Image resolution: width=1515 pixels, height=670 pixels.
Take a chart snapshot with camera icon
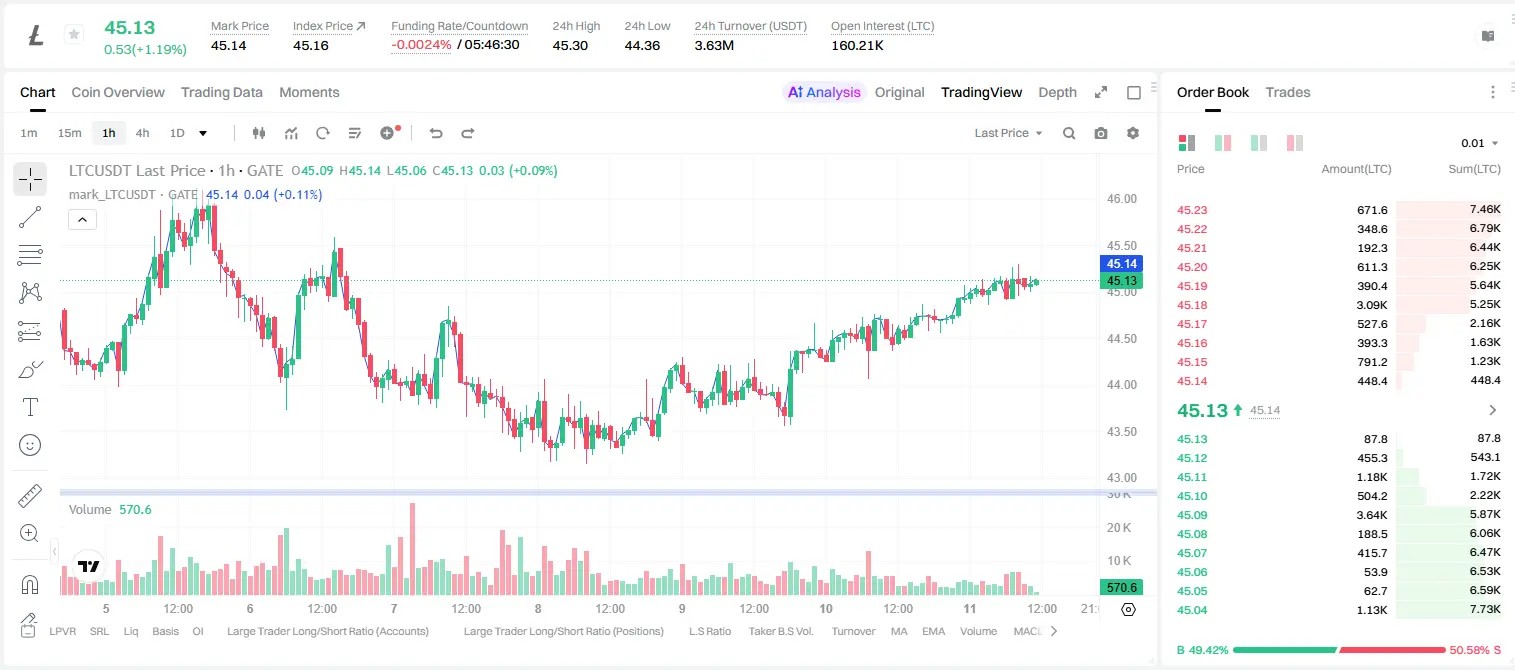point(1101,133)
